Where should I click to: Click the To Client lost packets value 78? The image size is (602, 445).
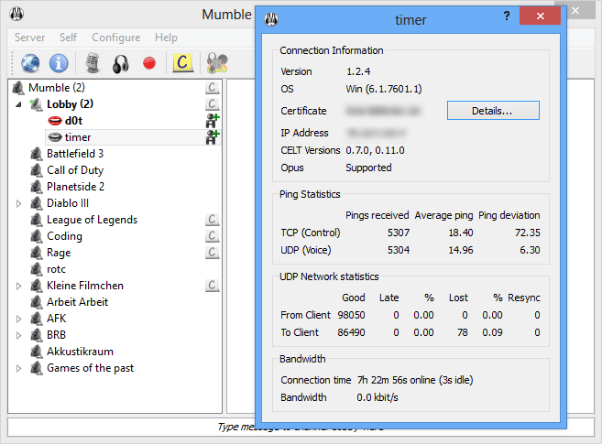point(463,333)
